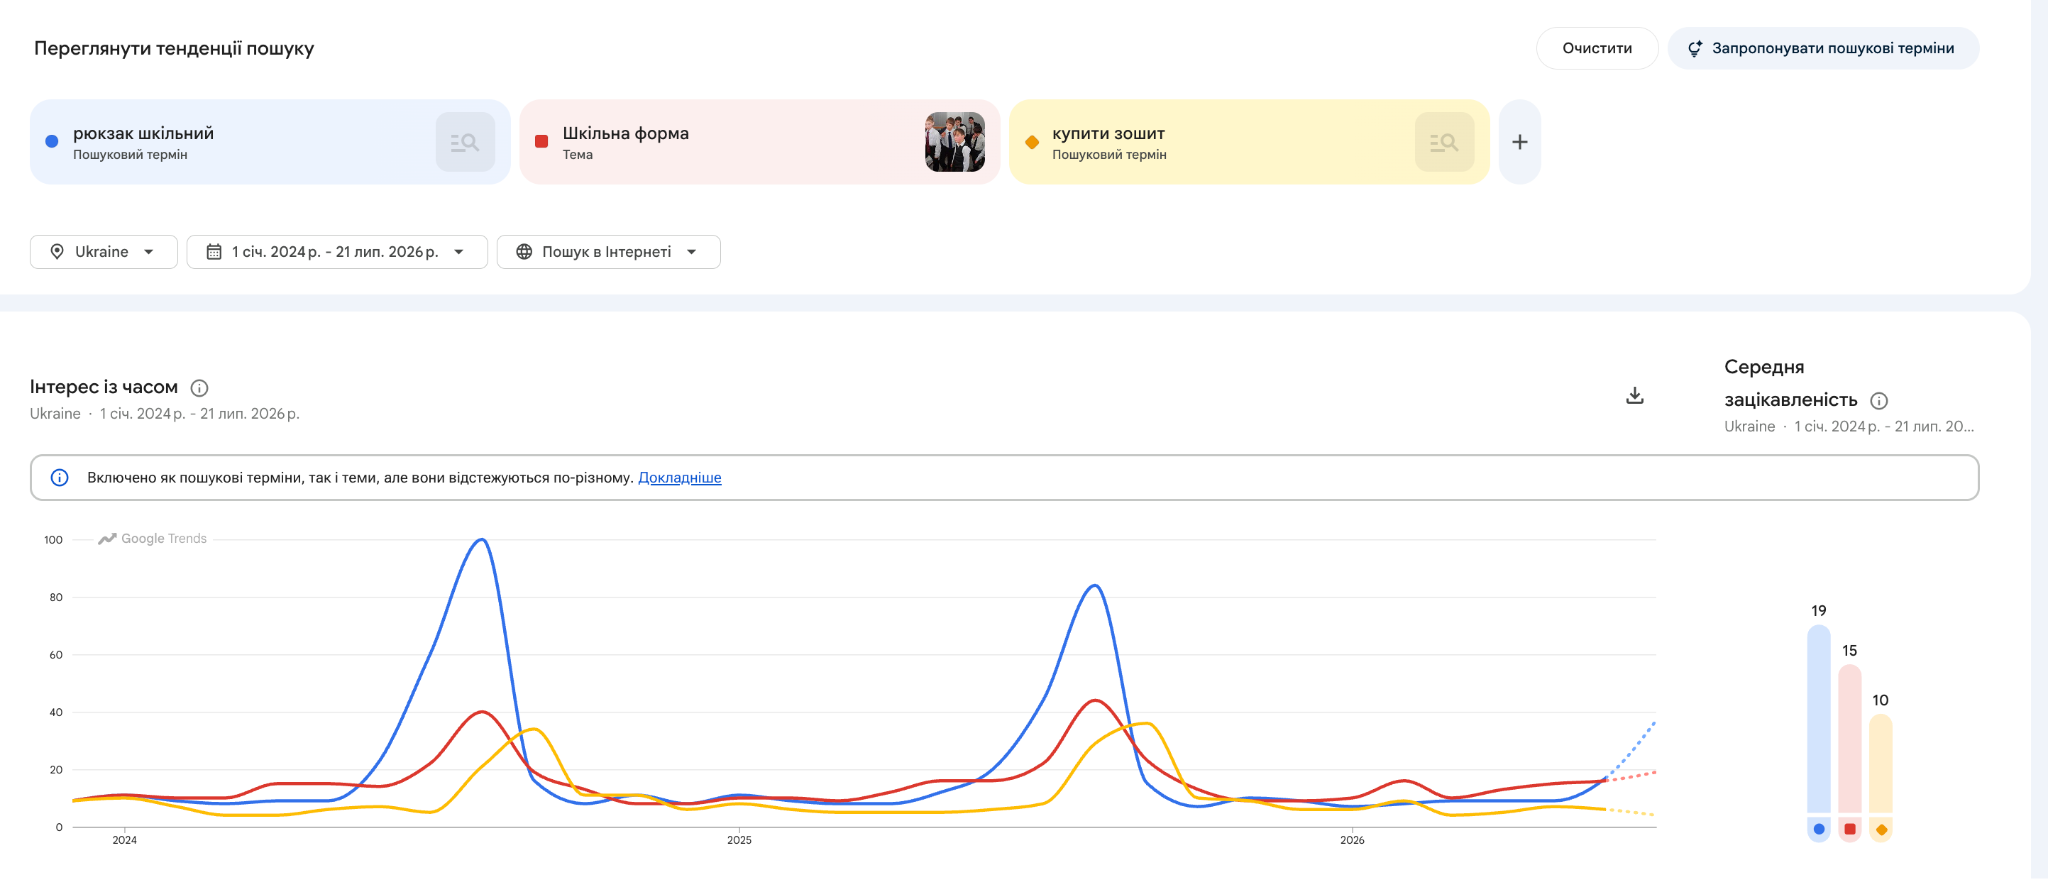Click Запропонувати пошукові терміни button
This screenshot has height=879, width=2048.
click(x=1823, y=48)
